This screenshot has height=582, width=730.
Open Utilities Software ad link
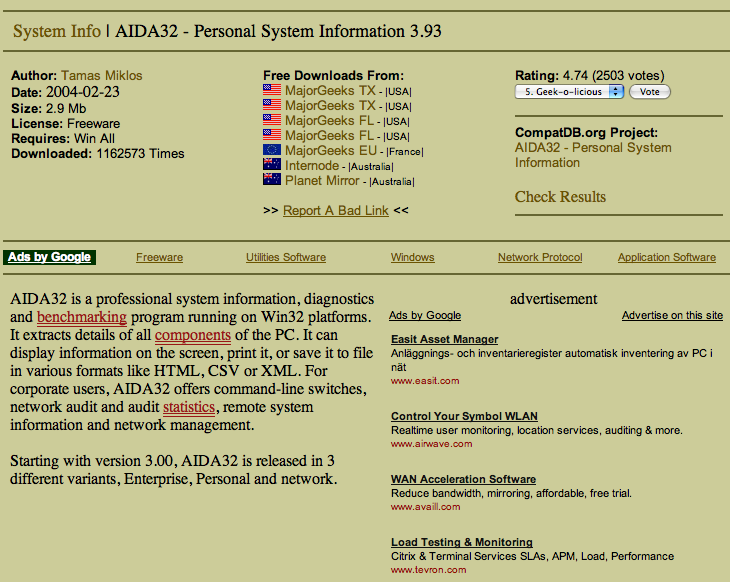pyautogui.click(x=286, y=257)
